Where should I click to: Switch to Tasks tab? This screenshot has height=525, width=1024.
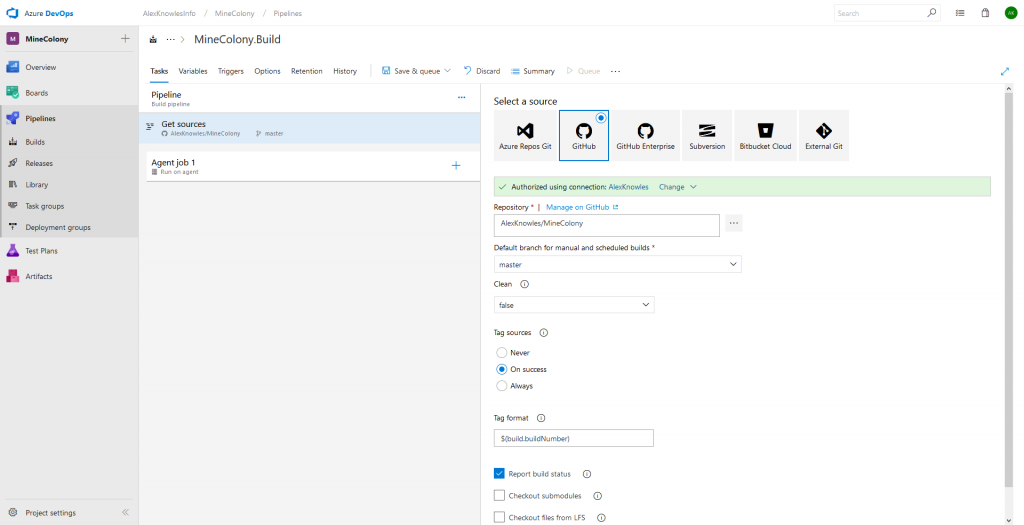(159, 71)
